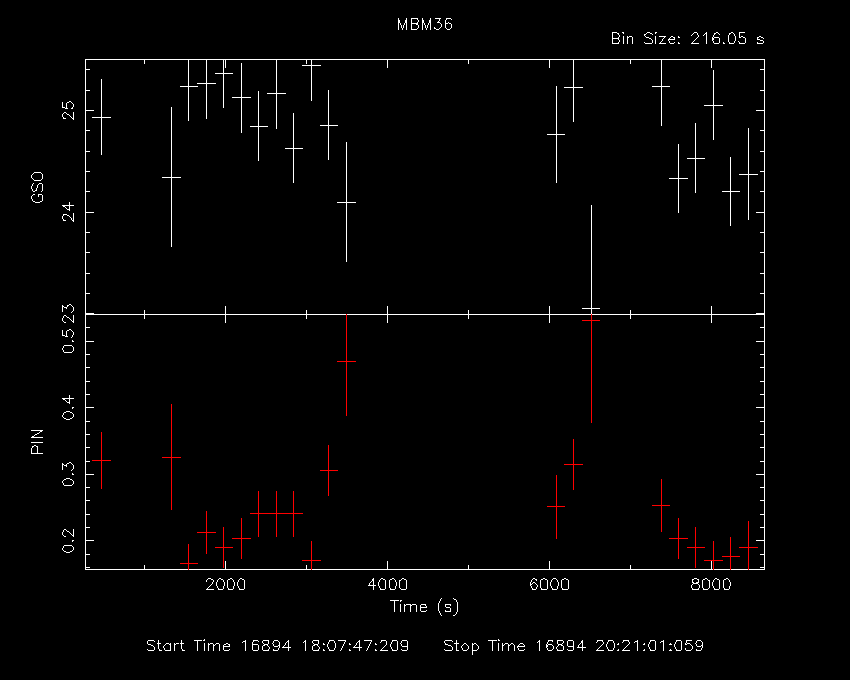The image size is (850, 680).
Task: Click the PIN axis value 0.5
Action: pyautogui.click(x=68, y=341)
